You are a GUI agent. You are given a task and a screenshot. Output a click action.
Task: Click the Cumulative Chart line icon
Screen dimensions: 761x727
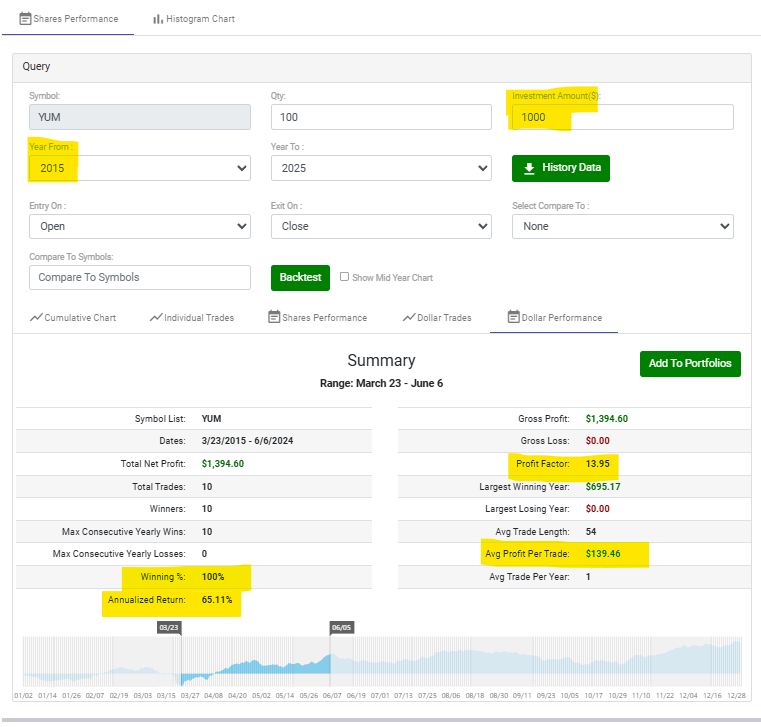pos(36,317)
